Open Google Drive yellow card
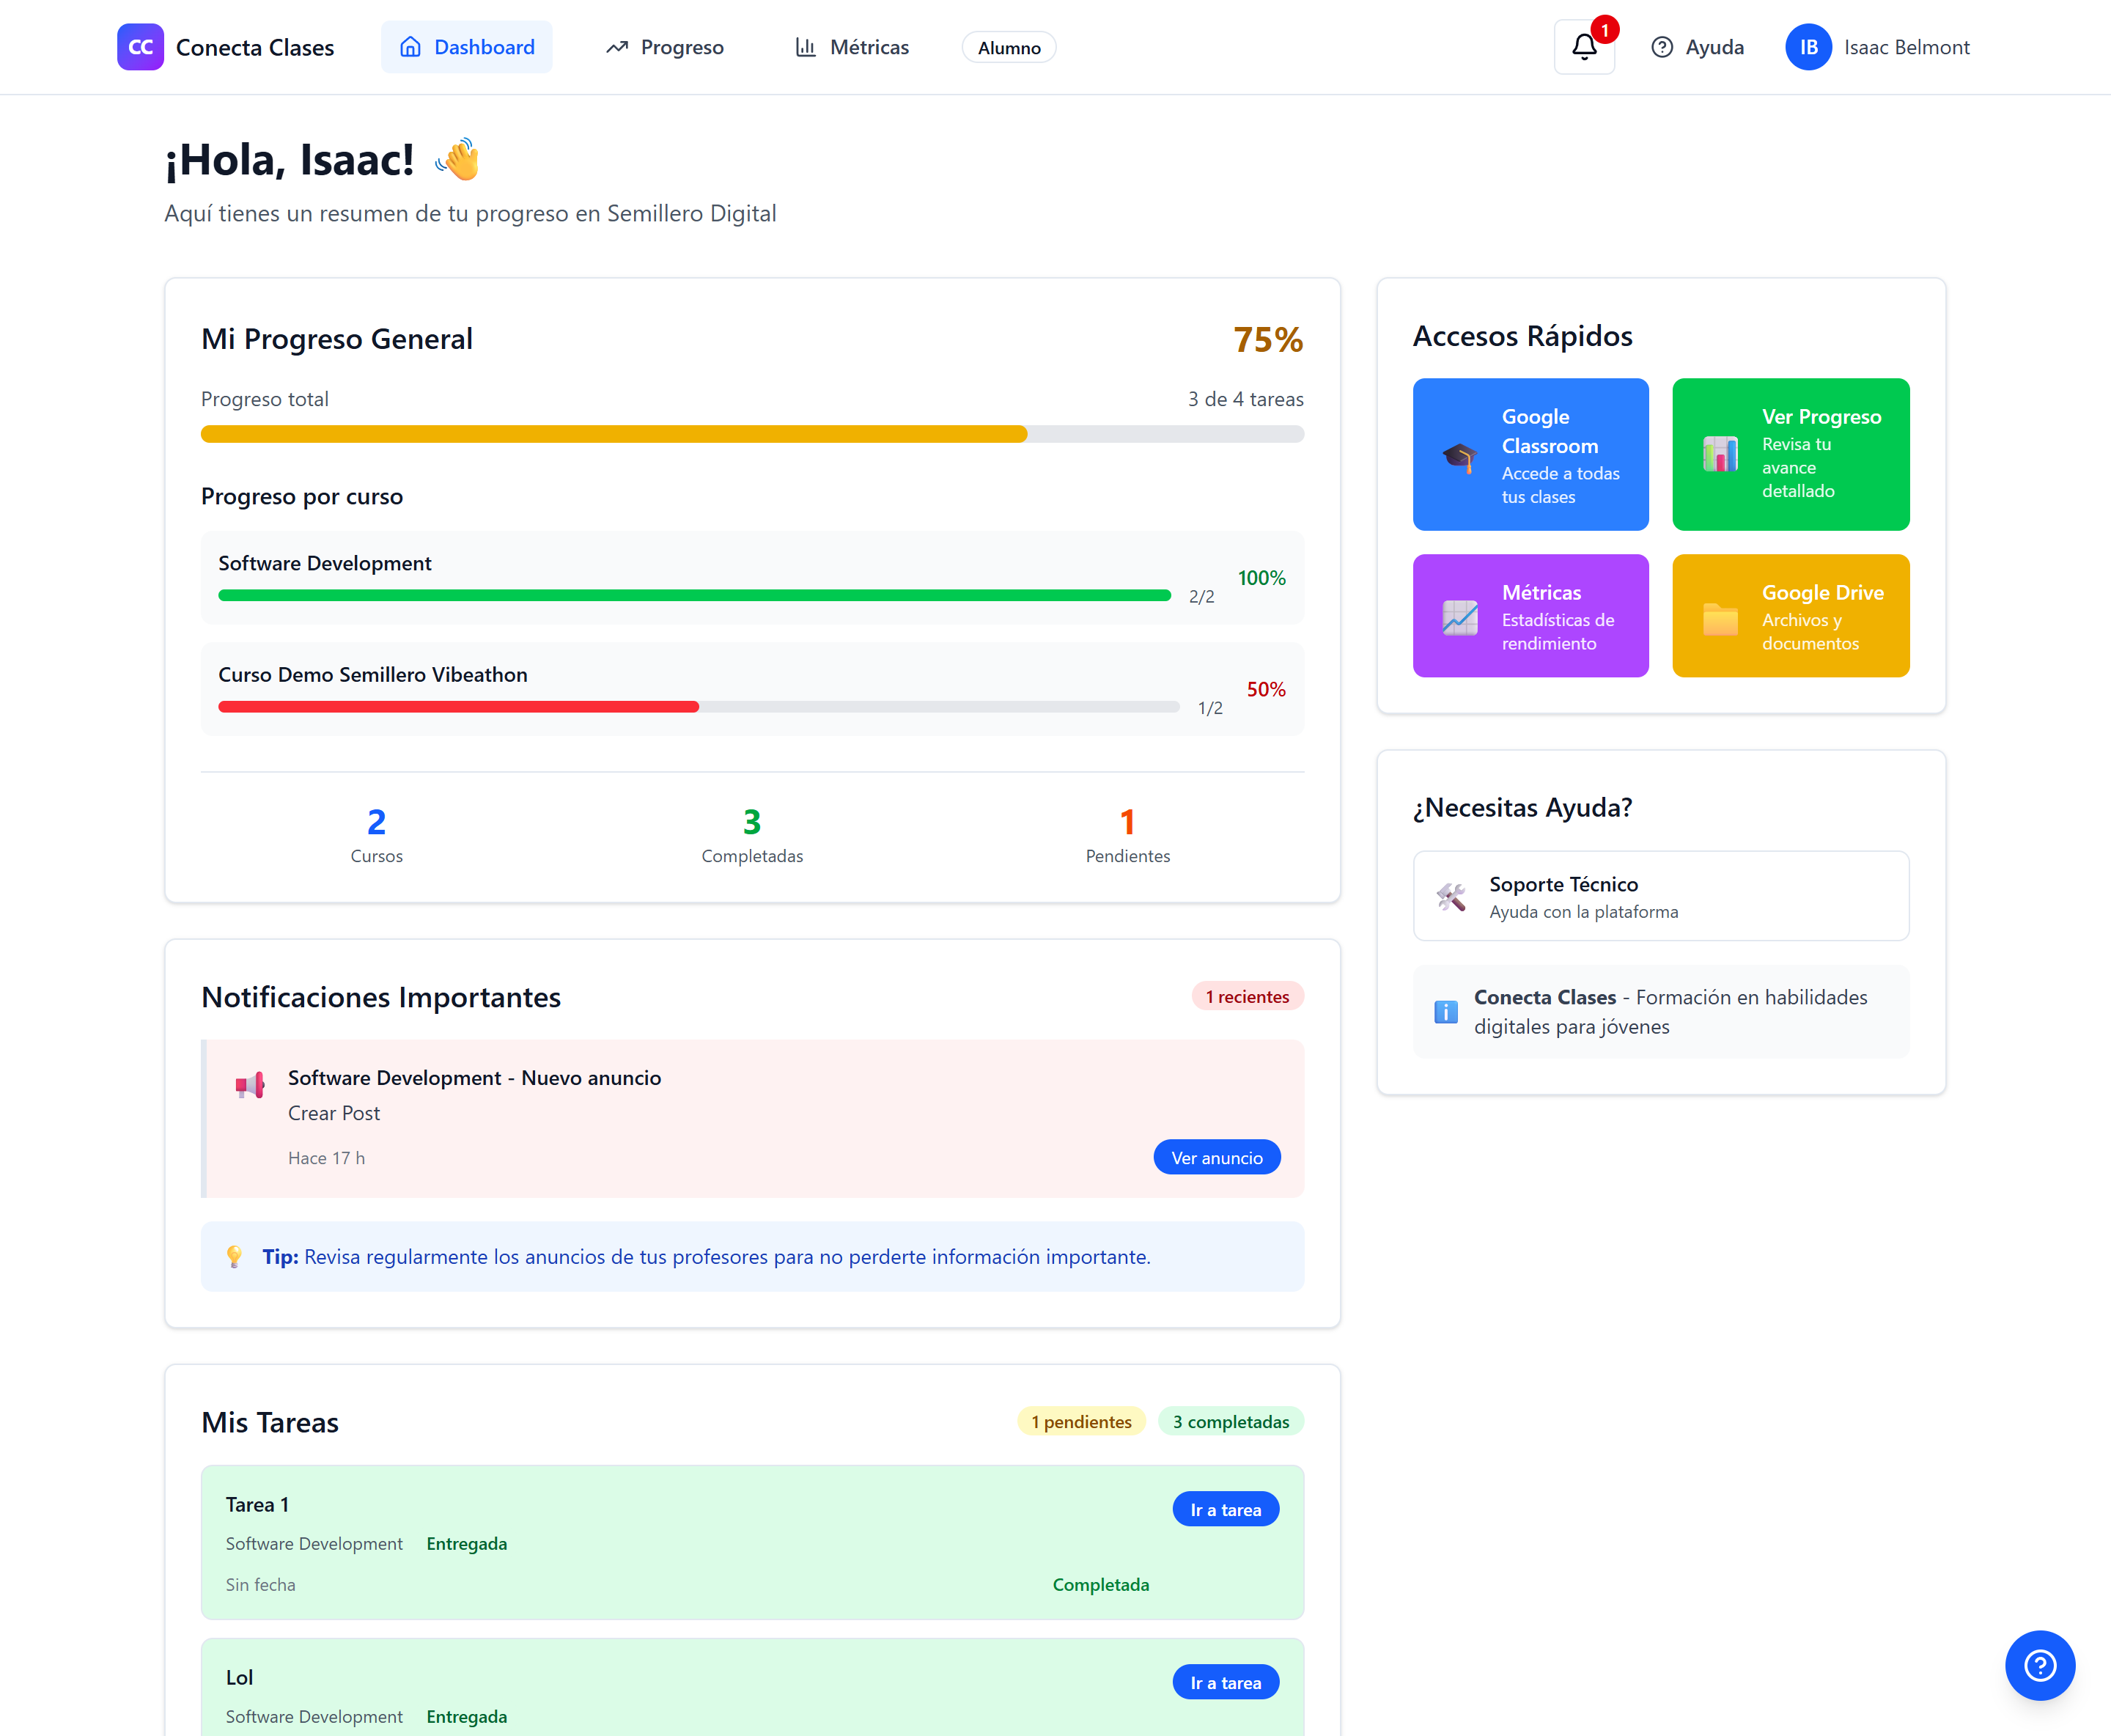2111x1736 pixels. [1790, 616]
